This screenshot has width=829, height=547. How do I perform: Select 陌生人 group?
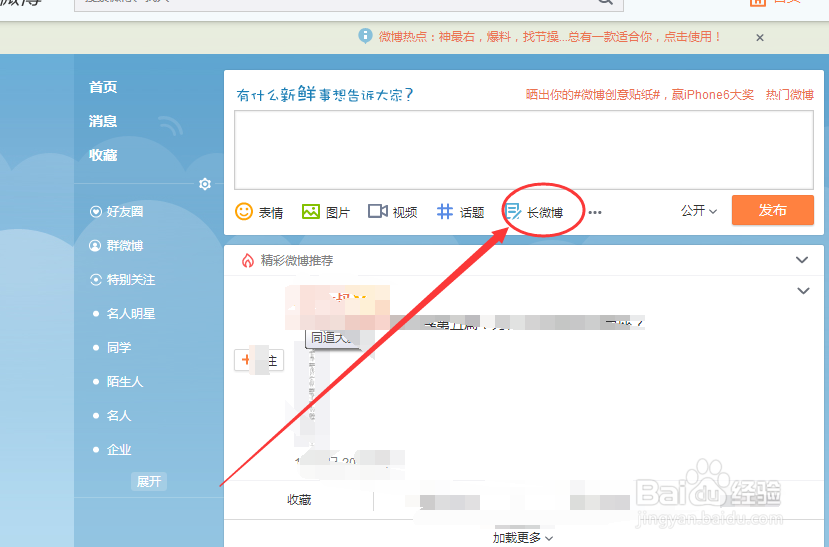[x=125, y=382]
